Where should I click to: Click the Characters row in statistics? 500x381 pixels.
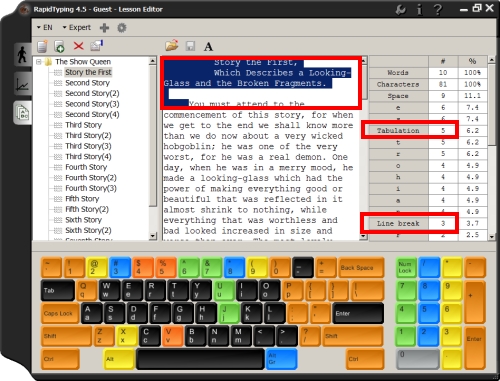point(428,84)
